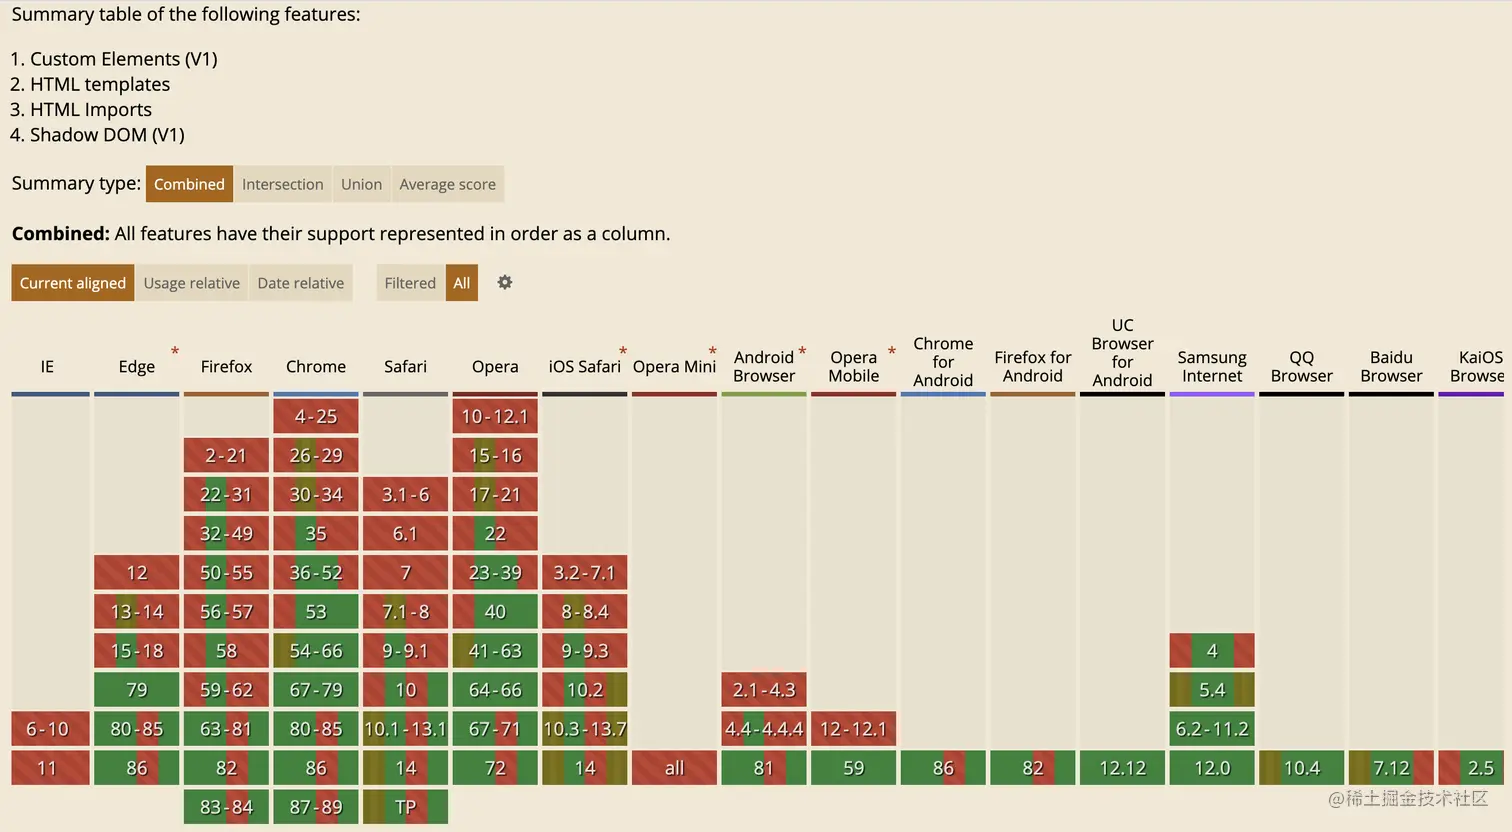Click the Firefox column header
The height and width of the screenshot is (832, 1512).
(226, 366)
